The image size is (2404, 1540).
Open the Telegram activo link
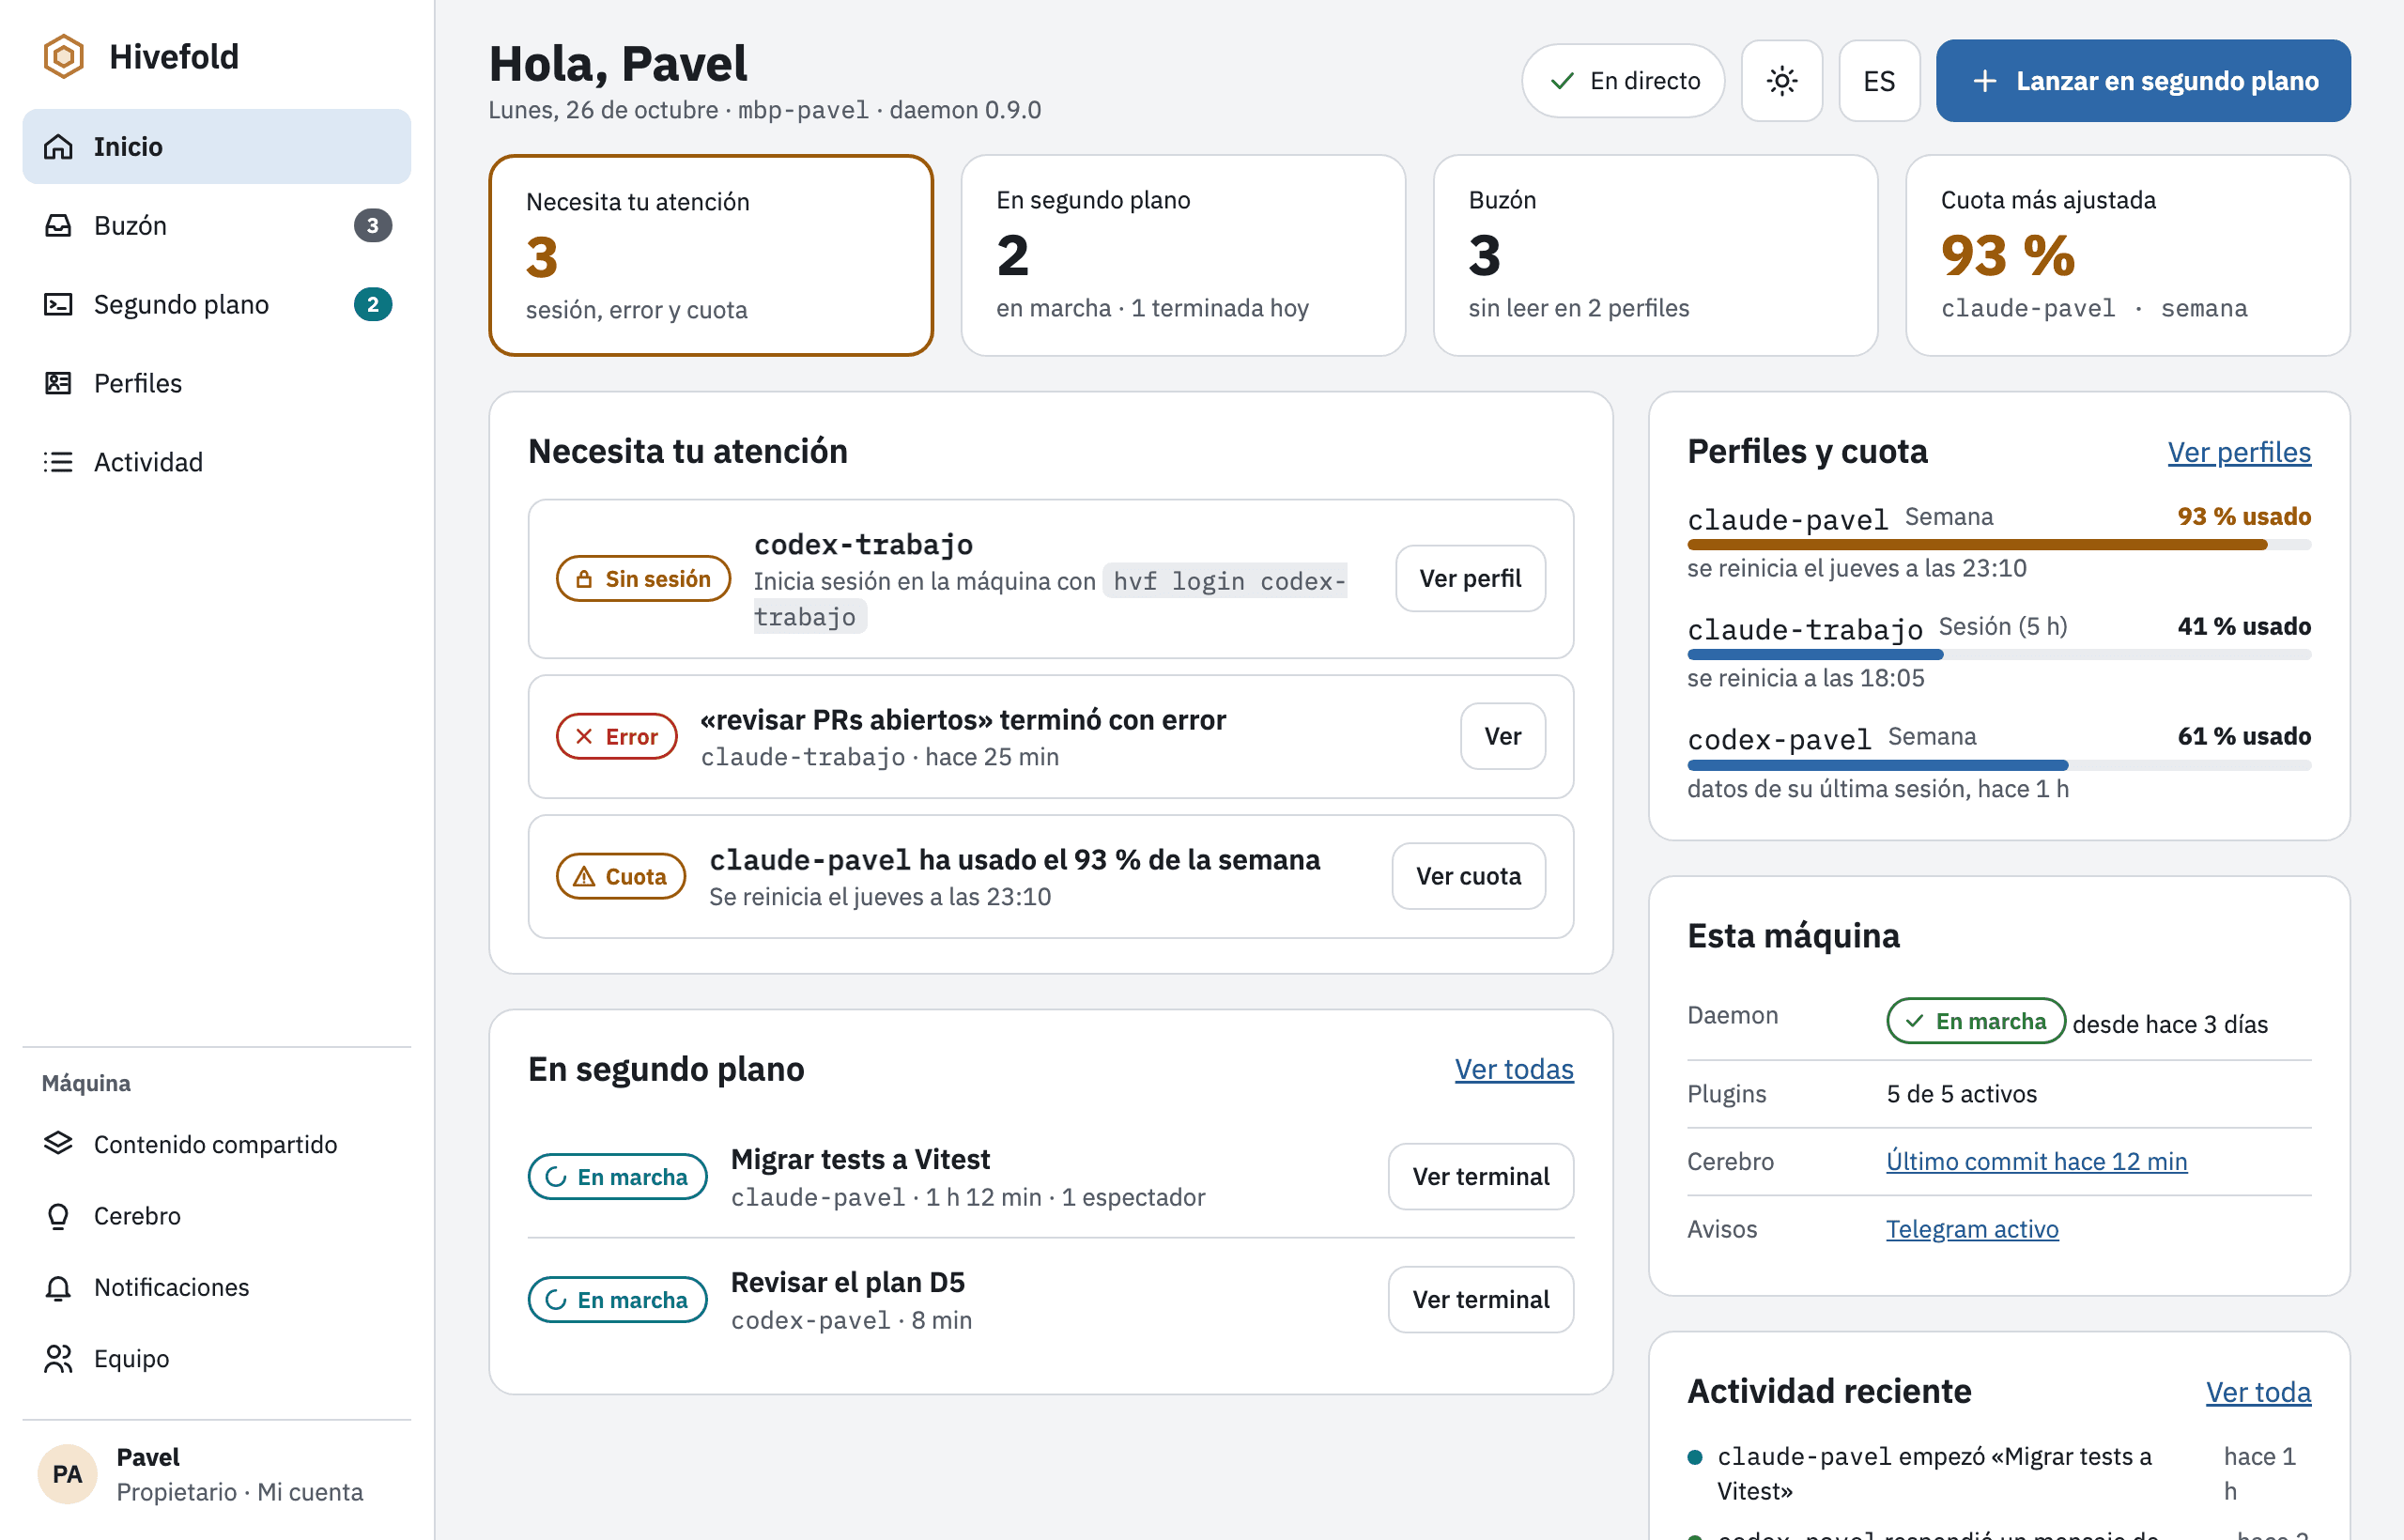[1972, 1230]
